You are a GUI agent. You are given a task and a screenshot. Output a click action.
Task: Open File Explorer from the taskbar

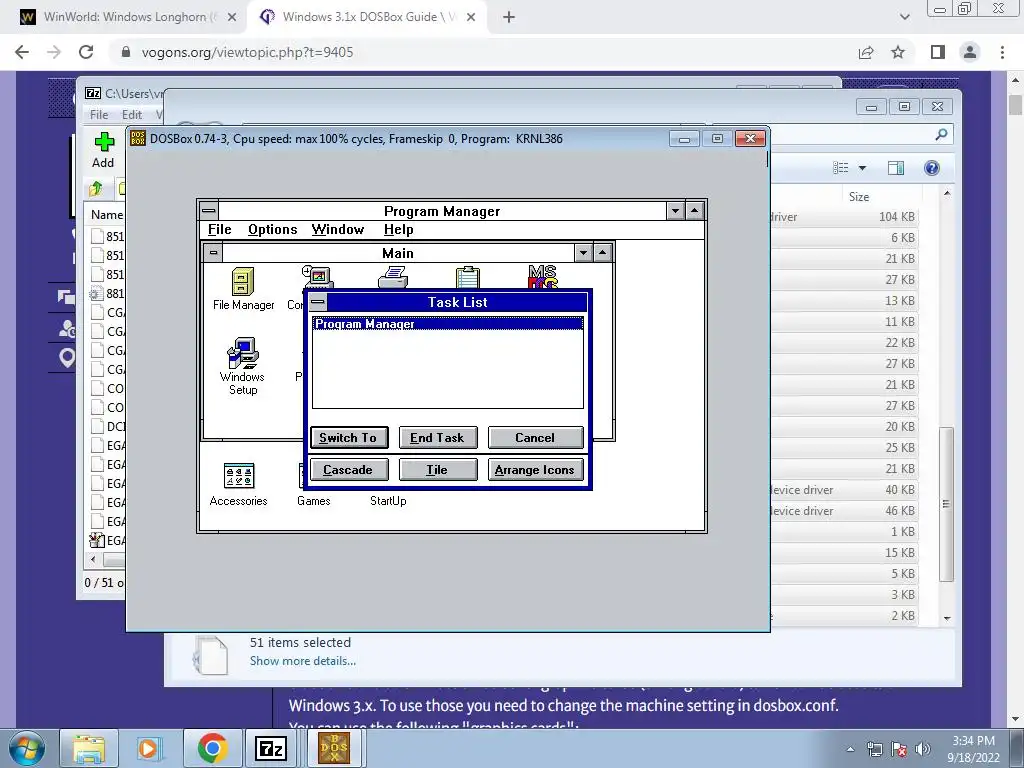pos(89,748)
